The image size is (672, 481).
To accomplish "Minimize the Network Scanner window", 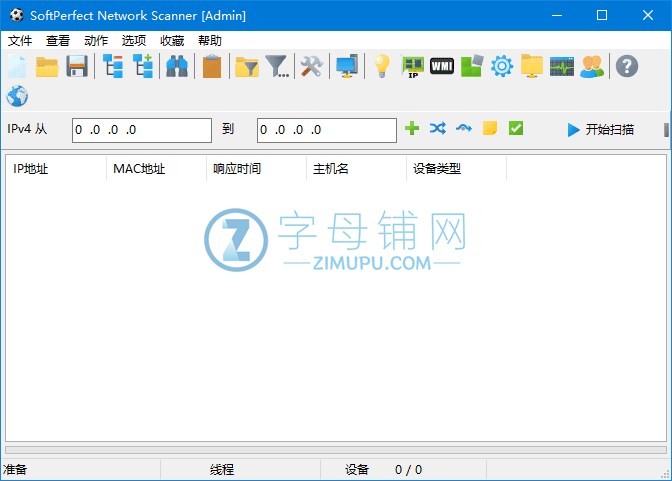I will 557,15.
